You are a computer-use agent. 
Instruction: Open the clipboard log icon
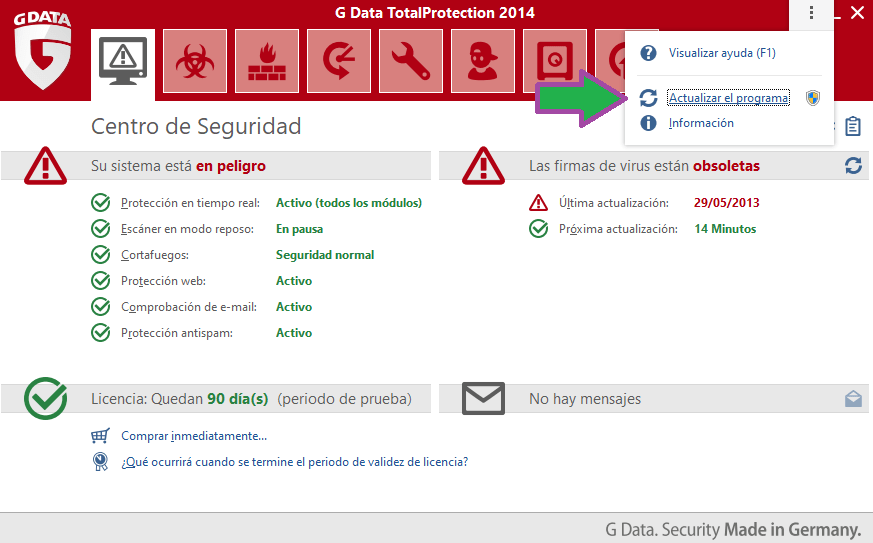pos(853,126)
